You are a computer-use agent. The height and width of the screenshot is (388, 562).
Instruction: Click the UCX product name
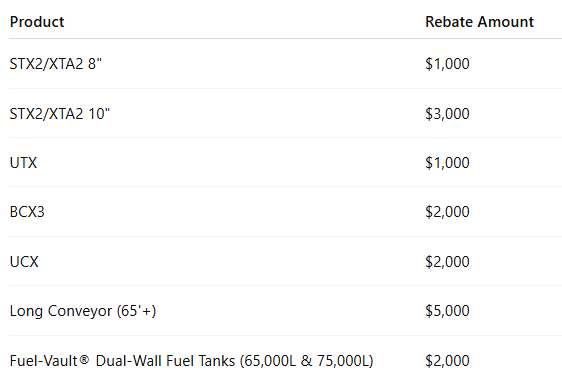[x=24, y=262]
